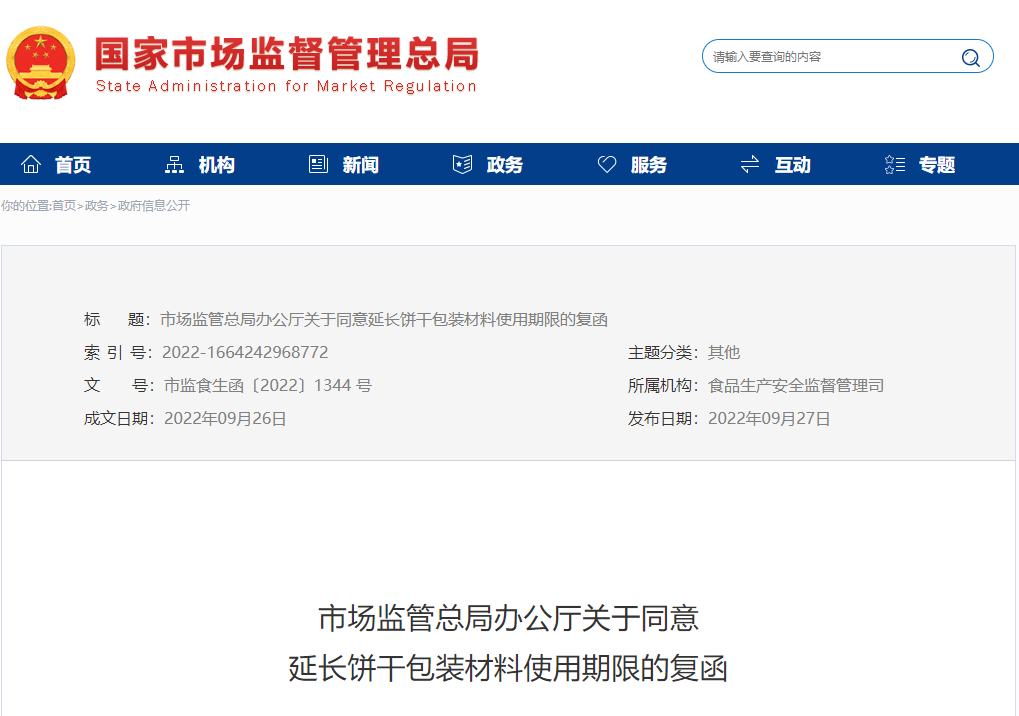Screen dimensions: 1019x716
Task: Select the home icon beside 首页
Action: [x=30, y=162]
